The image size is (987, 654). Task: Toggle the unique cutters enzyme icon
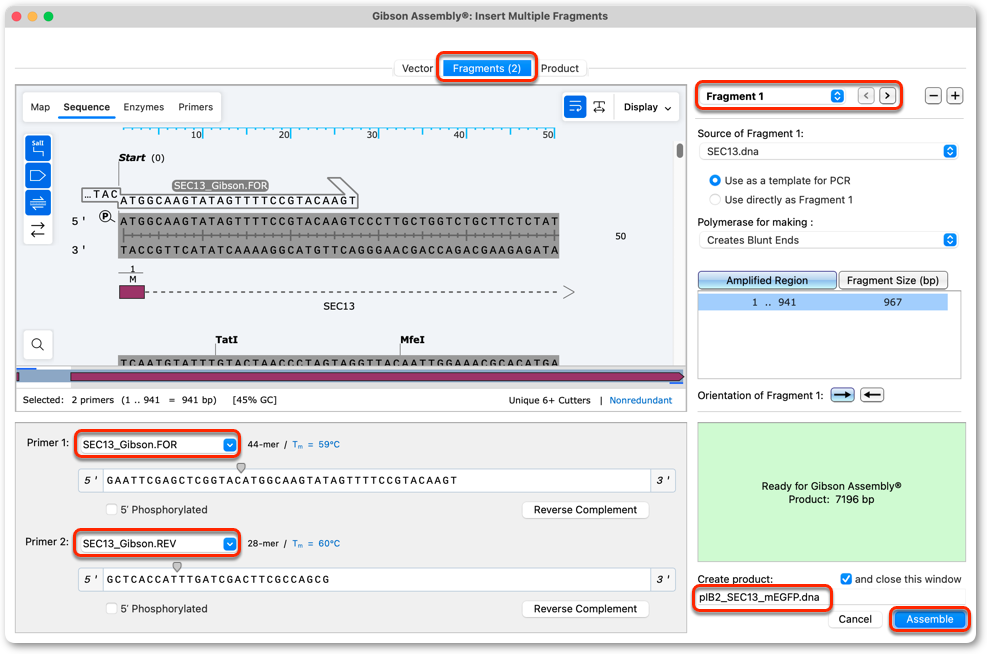[x=38, y=148]
